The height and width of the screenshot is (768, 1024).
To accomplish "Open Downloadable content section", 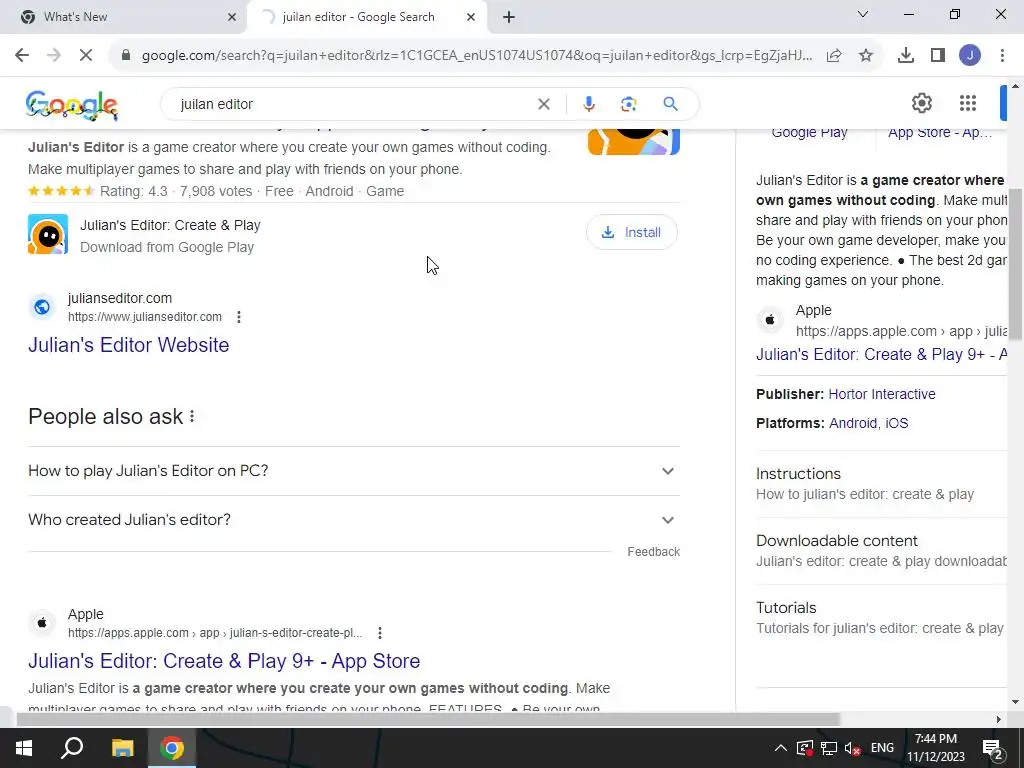I will tap(882, 551).
